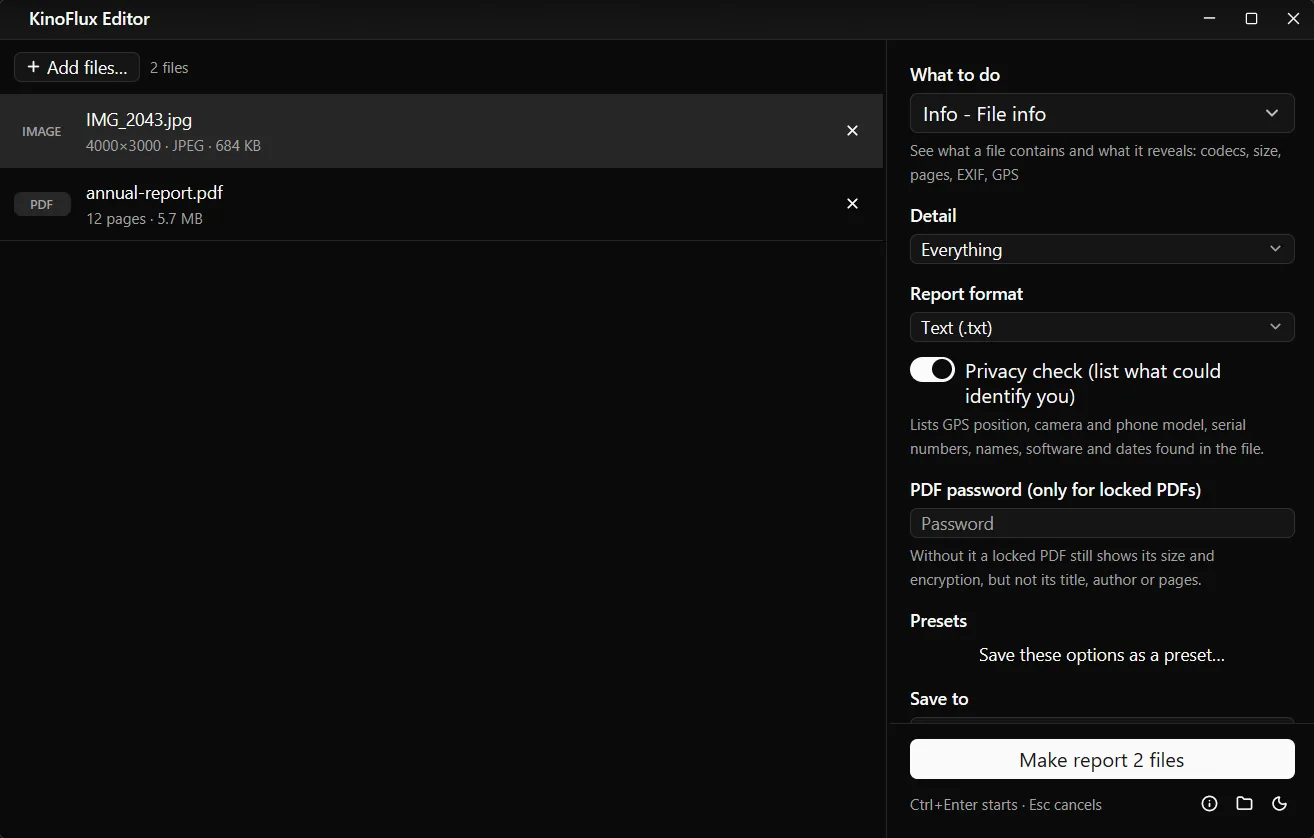
Task: Open the Report format dropdown
Action: tap(1102, 327)
